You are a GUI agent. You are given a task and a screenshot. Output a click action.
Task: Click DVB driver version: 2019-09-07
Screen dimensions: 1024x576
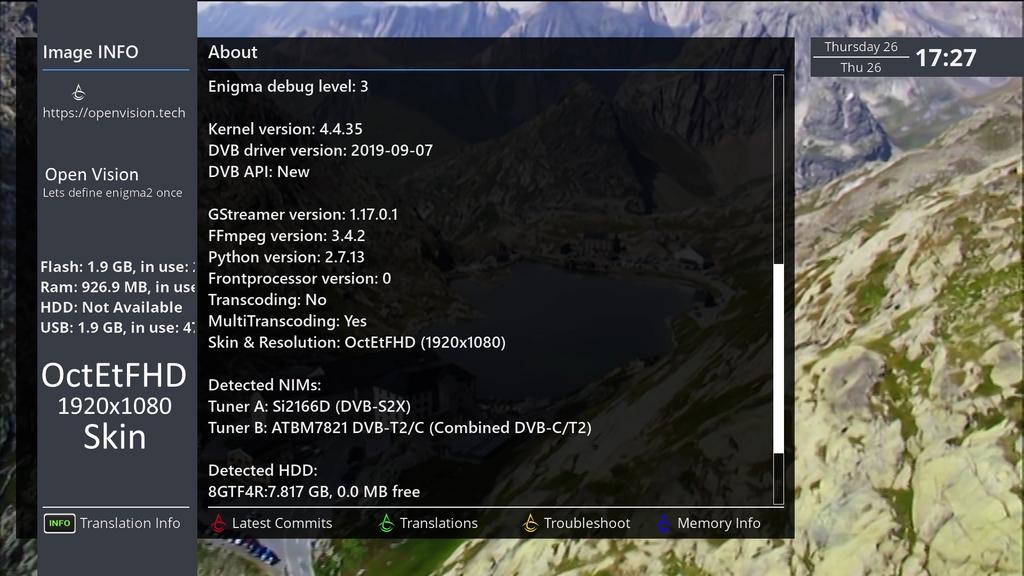320,150
